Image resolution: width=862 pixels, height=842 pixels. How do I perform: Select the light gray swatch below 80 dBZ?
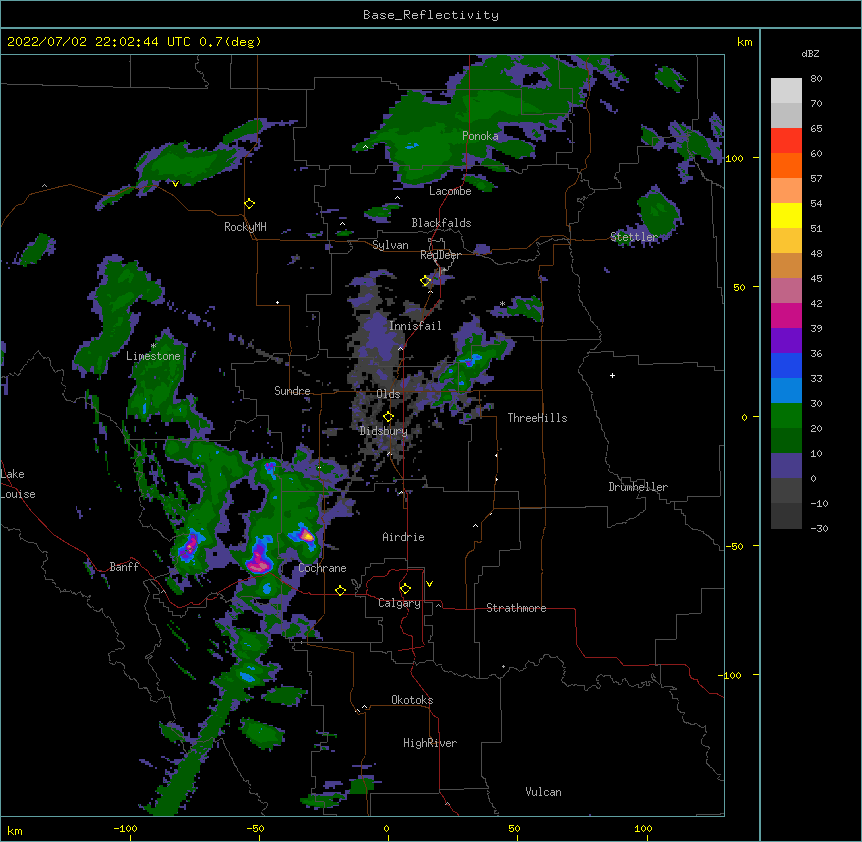coord(786,91)
